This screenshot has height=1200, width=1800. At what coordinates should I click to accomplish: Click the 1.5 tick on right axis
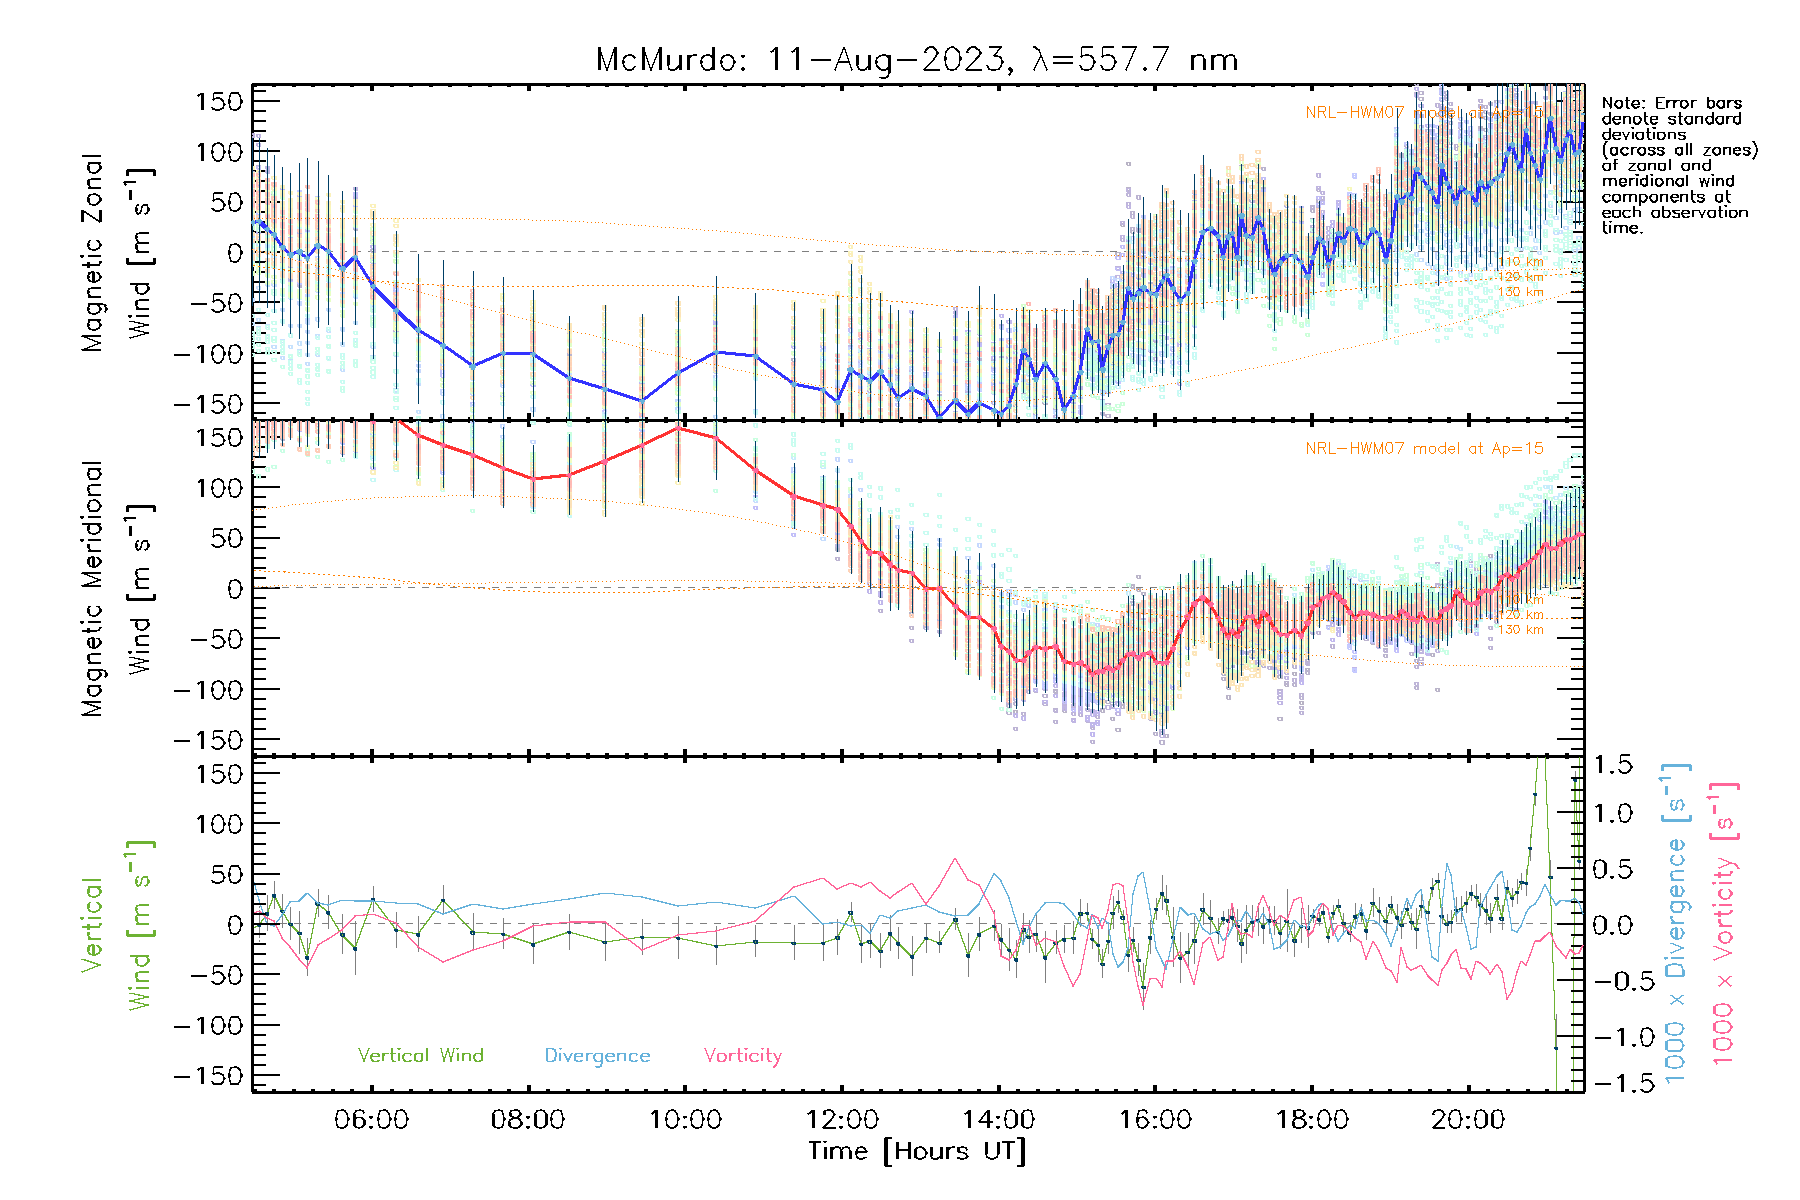tap(1612, 765)
